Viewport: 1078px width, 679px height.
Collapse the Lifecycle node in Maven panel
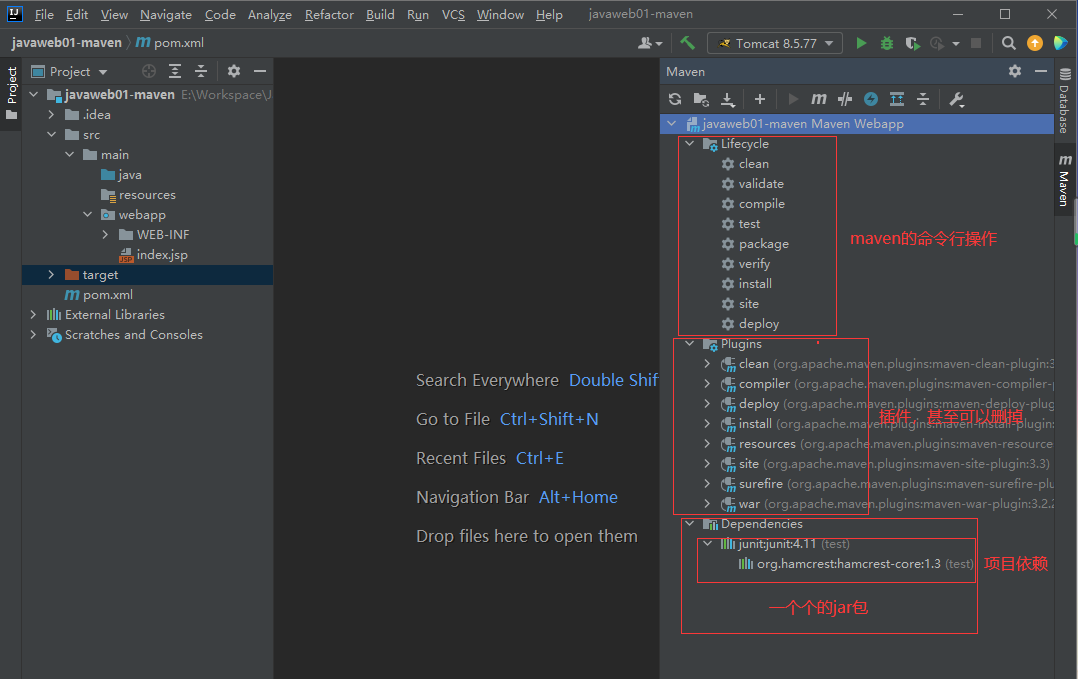pyautogui.click(x=690, y=144)
